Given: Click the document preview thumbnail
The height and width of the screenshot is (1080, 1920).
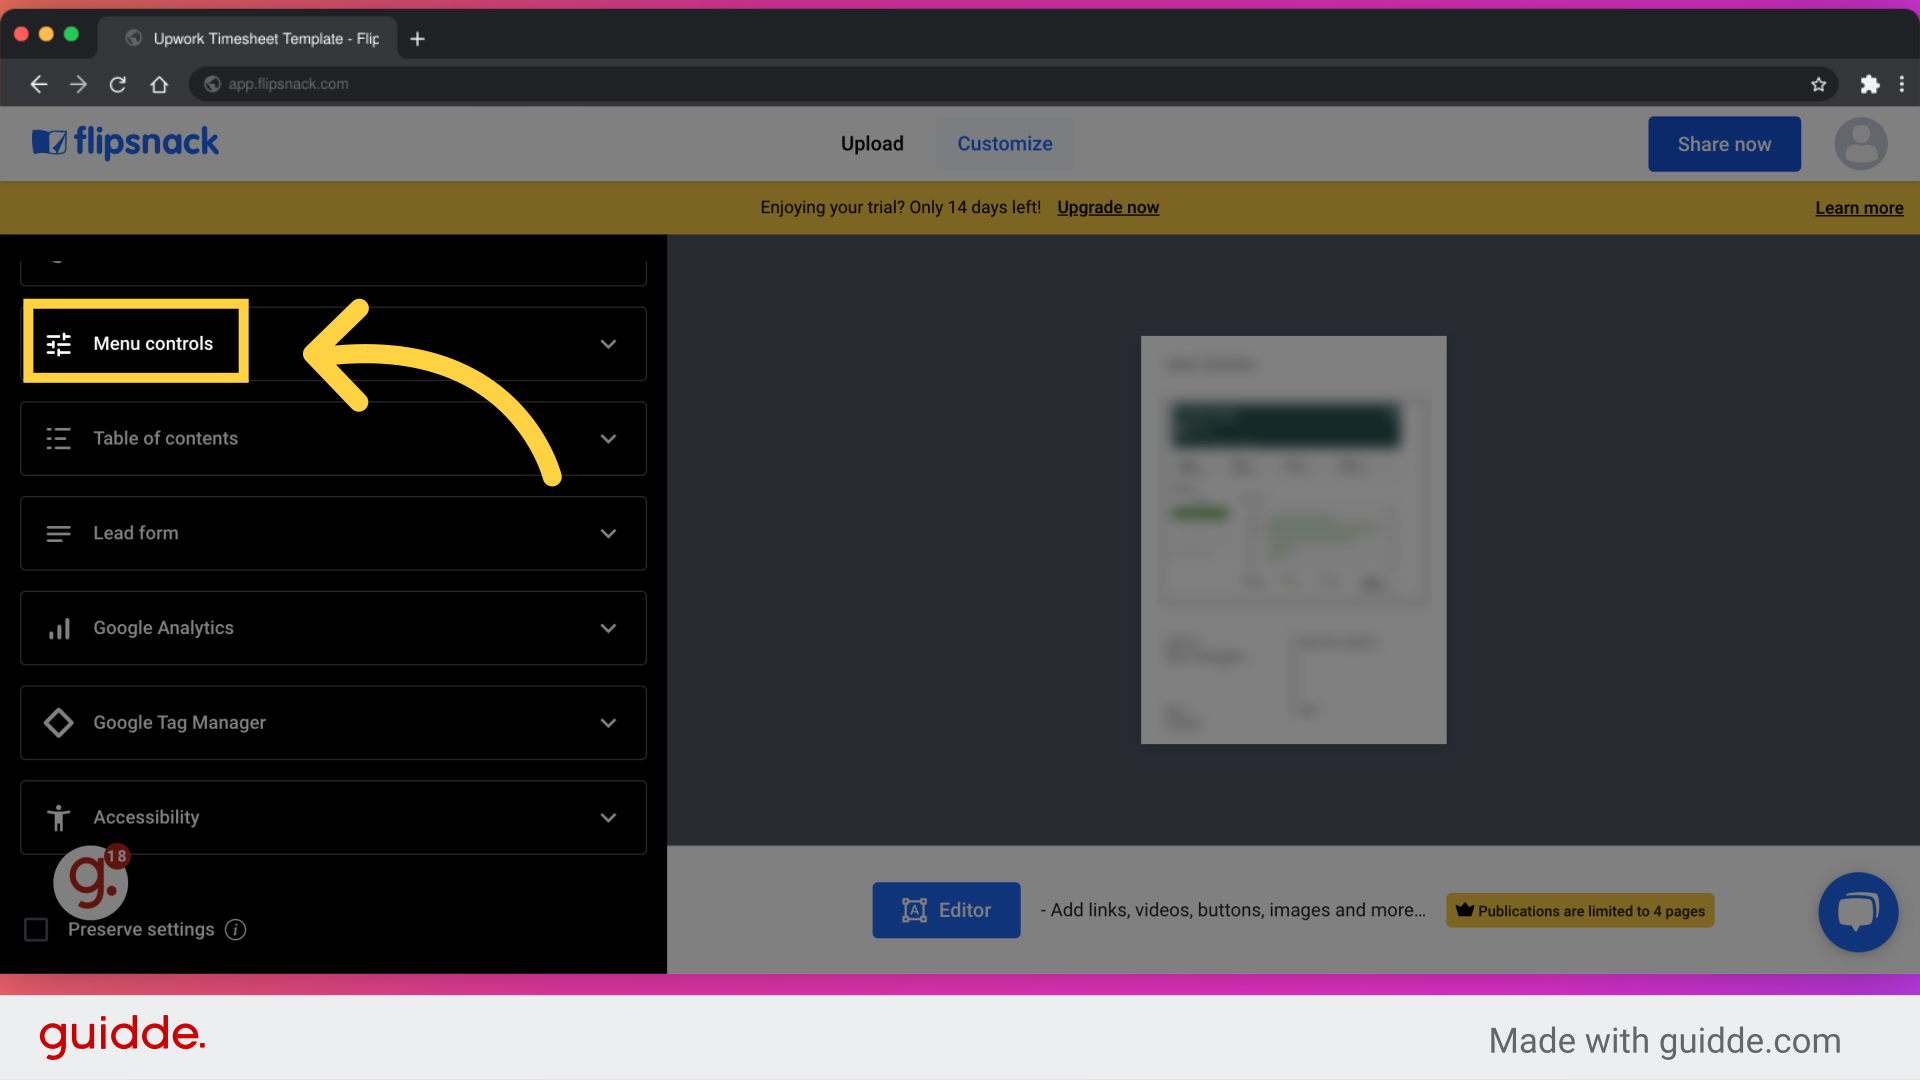Looking at the screenshot, I should (1292, 539).
